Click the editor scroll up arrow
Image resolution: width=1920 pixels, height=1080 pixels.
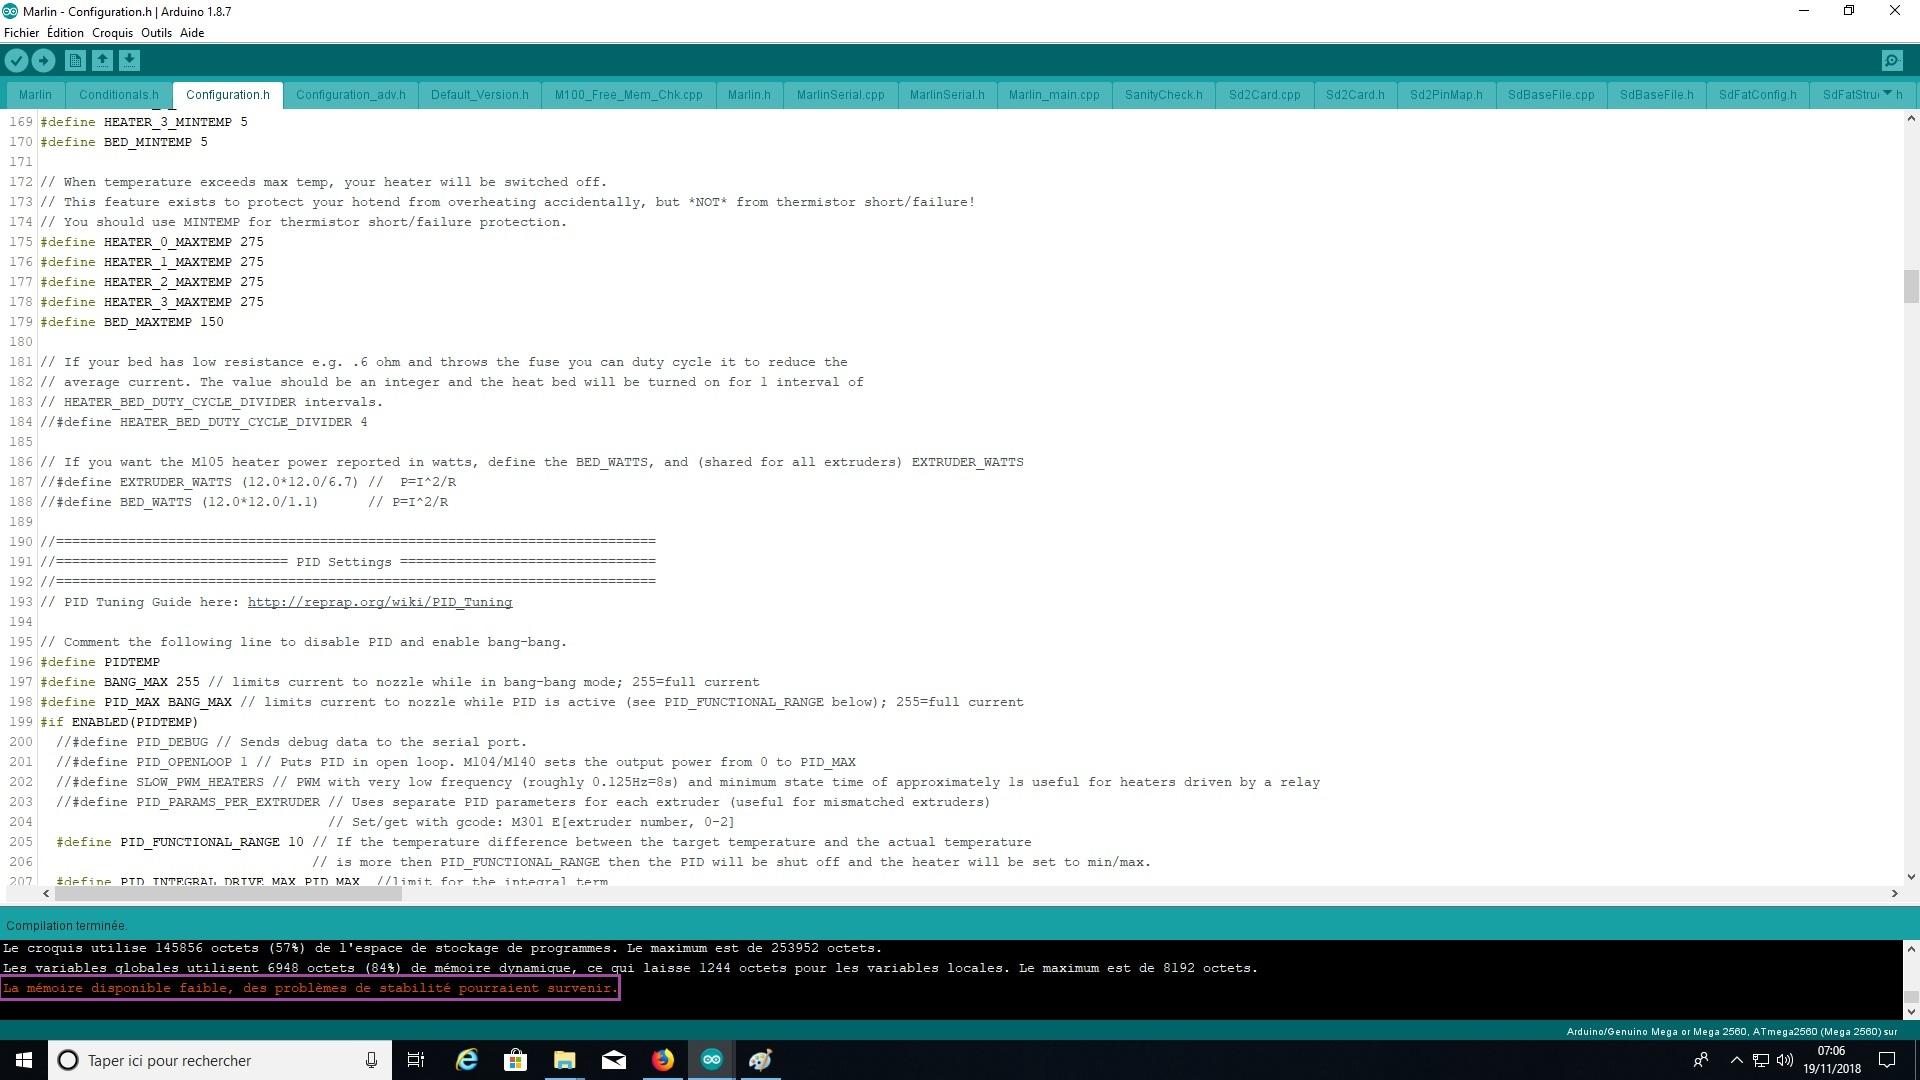coord(1911,119)
